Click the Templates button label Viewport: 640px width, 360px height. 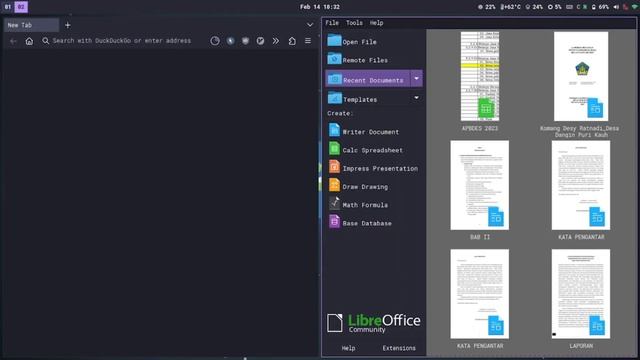pos(360,100)
